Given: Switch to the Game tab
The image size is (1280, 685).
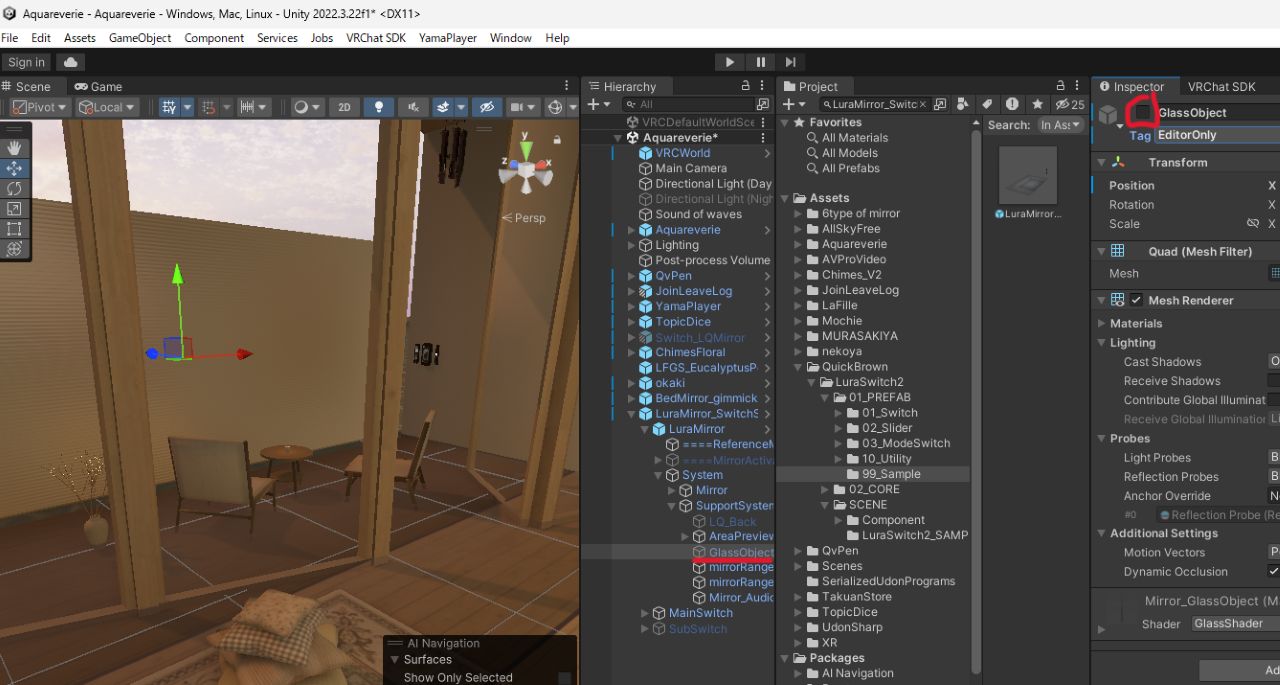Looking at the screenshot, I should tap(98, 87).
